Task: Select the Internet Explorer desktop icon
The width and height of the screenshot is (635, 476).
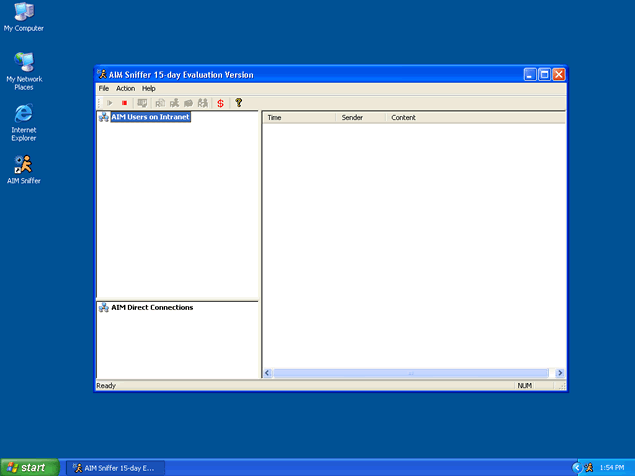Action: (24, 119)
